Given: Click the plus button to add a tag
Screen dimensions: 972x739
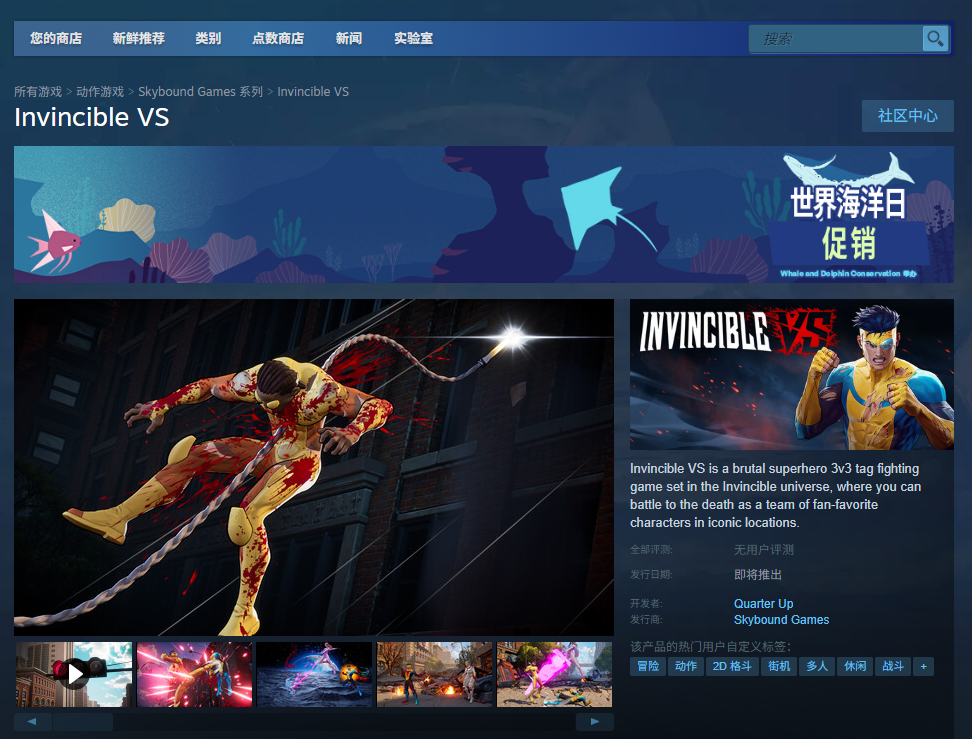Looking at the screenshot, I should tap(923, 666).
